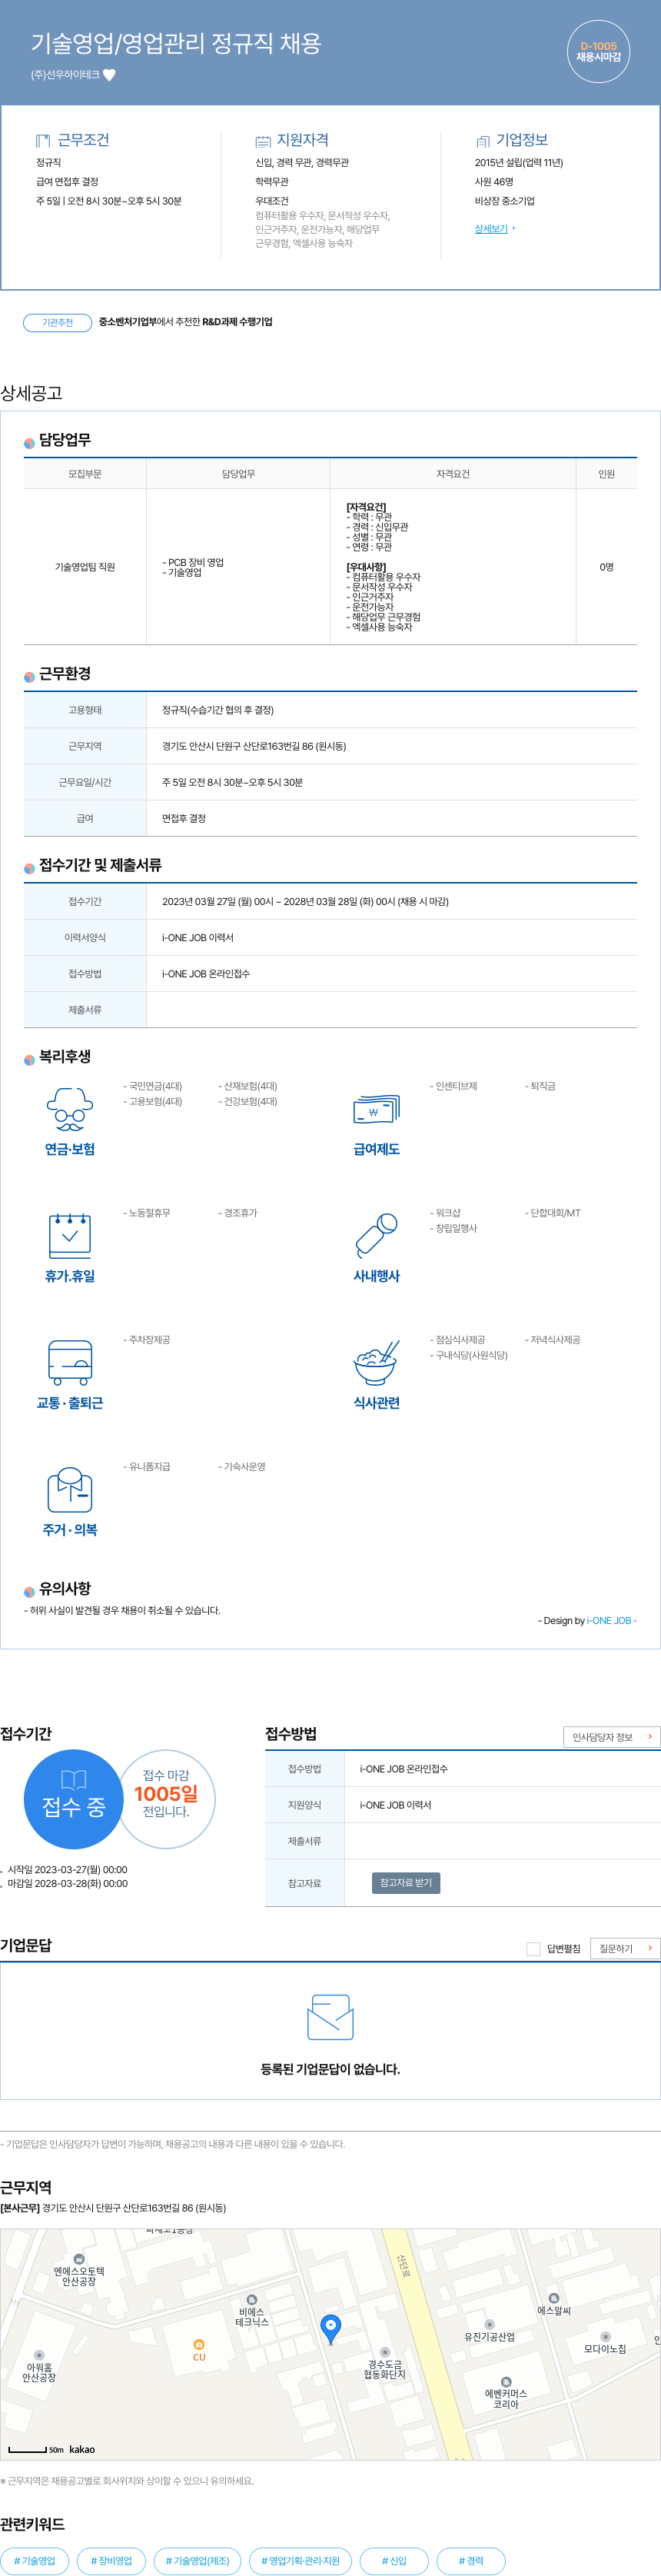
Task: Click the 시작일 2023-03-27(월) 00:00 text
Action: point(67,1869)
